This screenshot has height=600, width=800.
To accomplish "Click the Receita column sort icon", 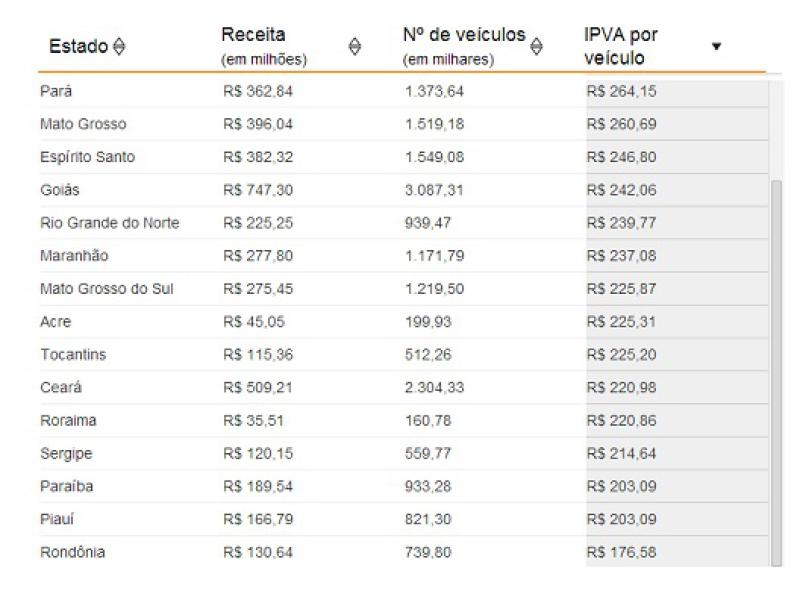I will click(x=353, y=46).
